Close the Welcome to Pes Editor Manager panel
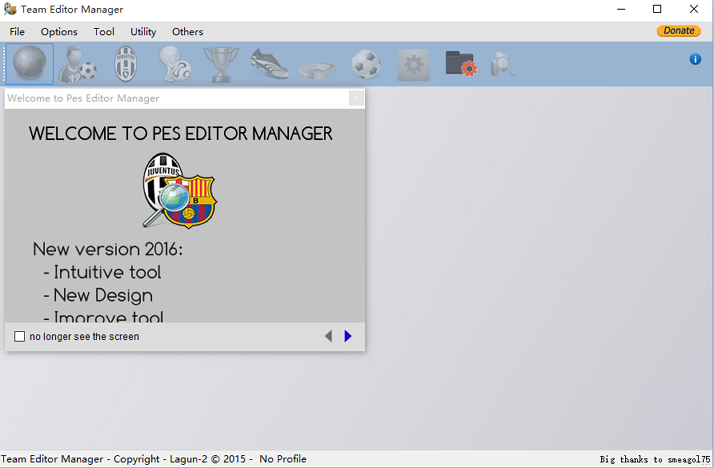The image size is (714, 468). click(356, 98)
